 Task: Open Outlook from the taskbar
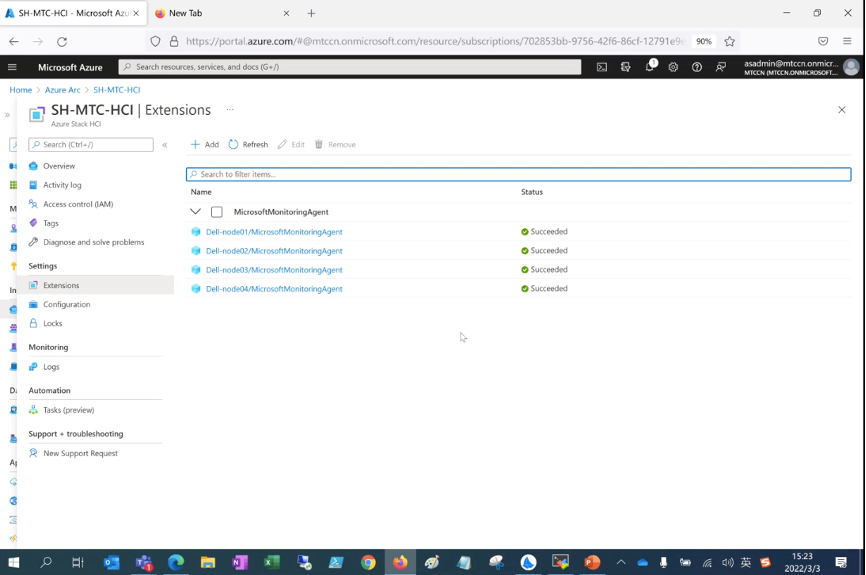[112, 562]
